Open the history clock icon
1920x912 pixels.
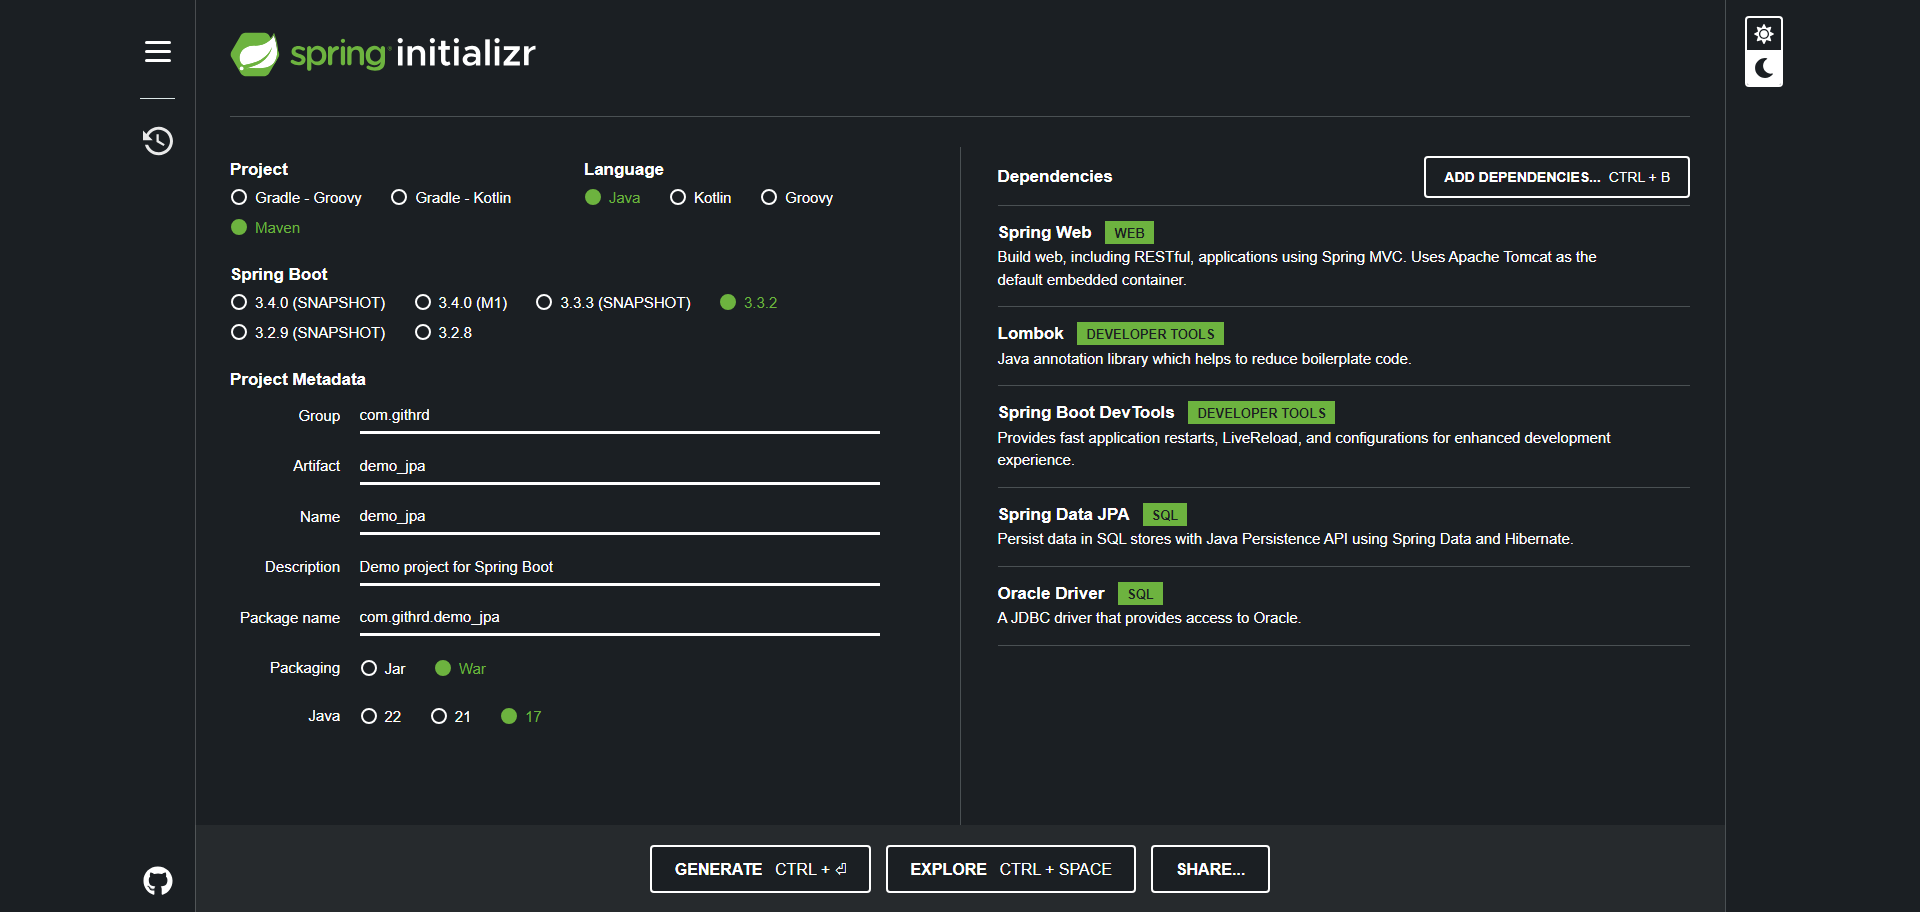(158, 141)
